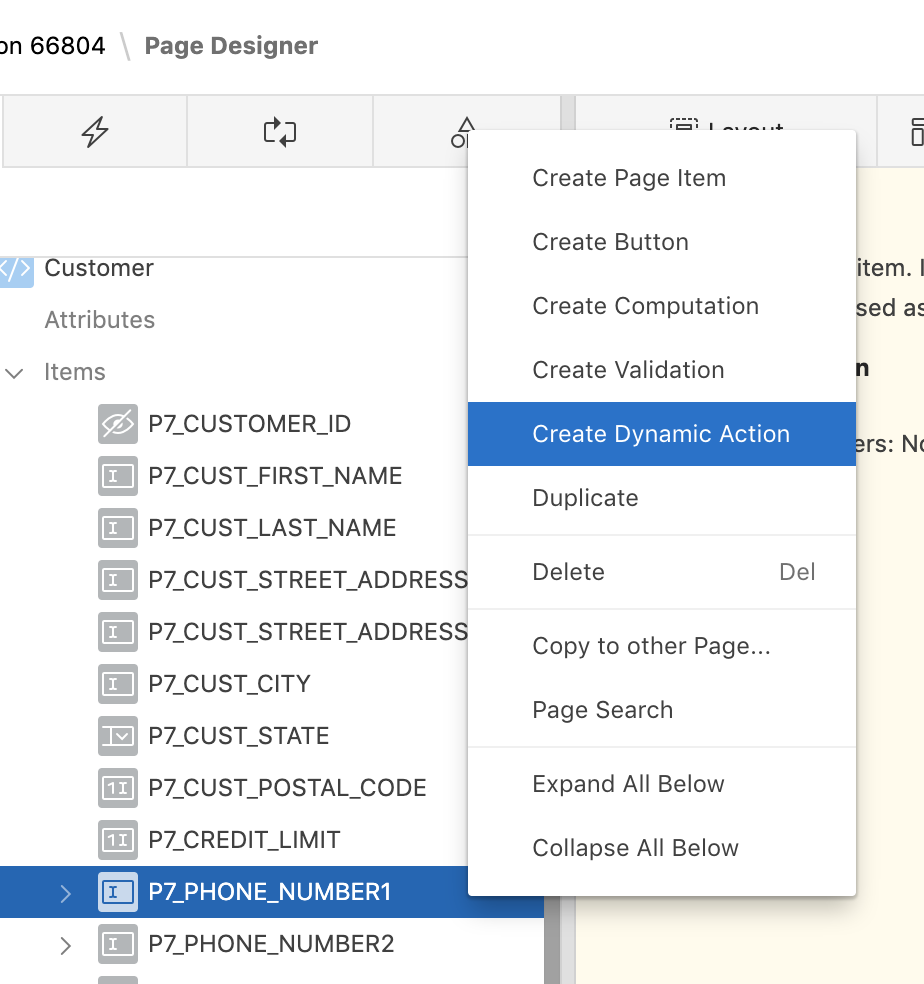Expand the P7_PHONE_NUMBER1 tree node
Viewport: 924px width, 984px height.
point(66,893)
